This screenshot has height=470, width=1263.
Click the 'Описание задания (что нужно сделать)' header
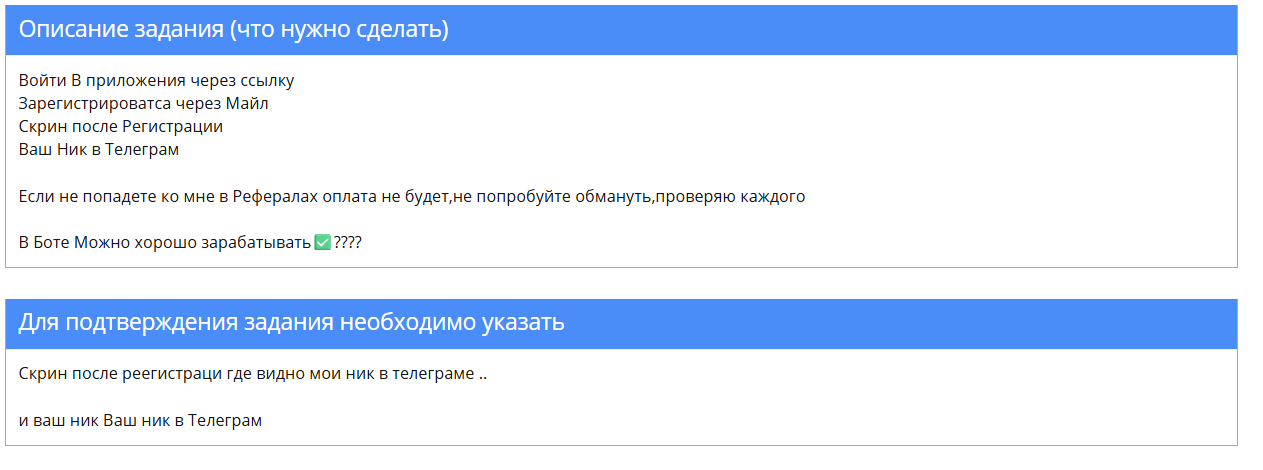click(x=621, y=30)
